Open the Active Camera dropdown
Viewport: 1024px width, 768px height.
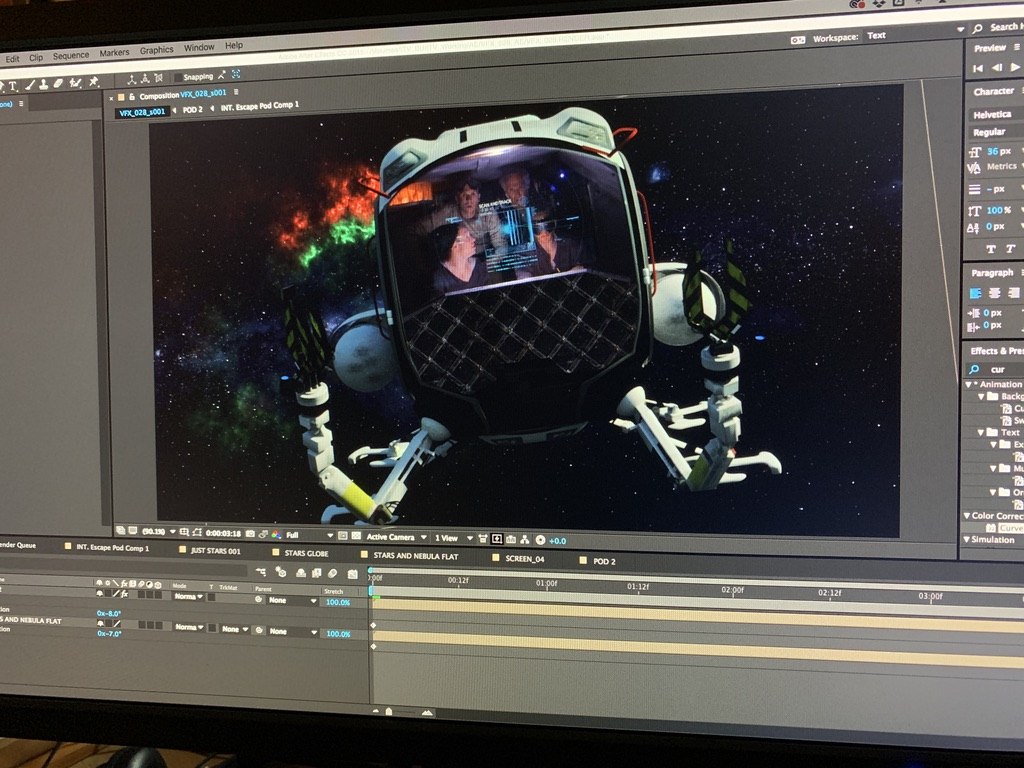click(x=396, y=537)
